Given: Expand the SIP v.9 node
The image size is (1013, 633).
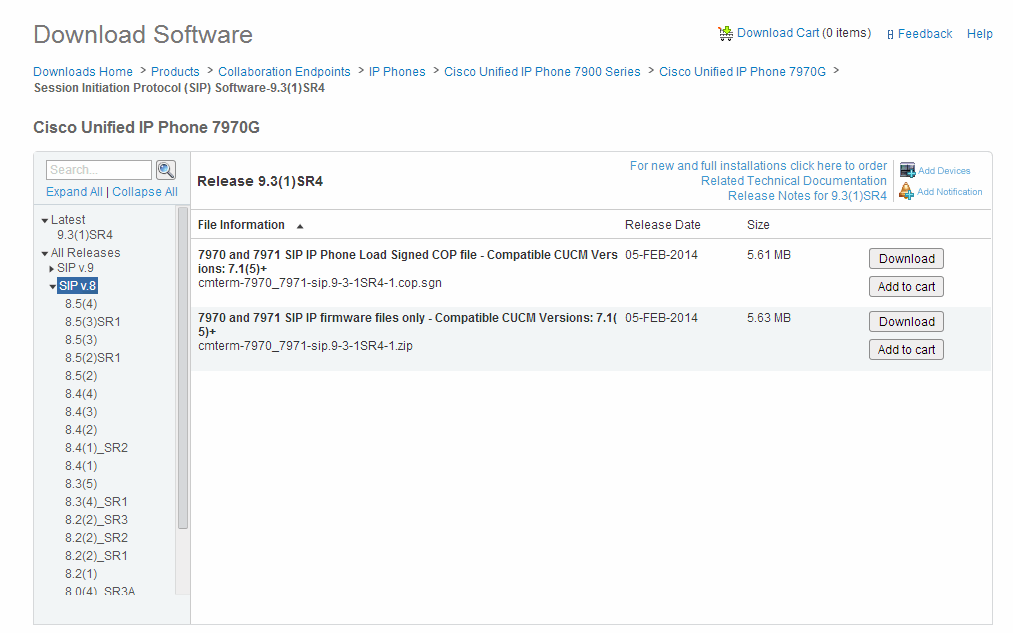Looking at the screenshot, I should (x=52, y=269).
